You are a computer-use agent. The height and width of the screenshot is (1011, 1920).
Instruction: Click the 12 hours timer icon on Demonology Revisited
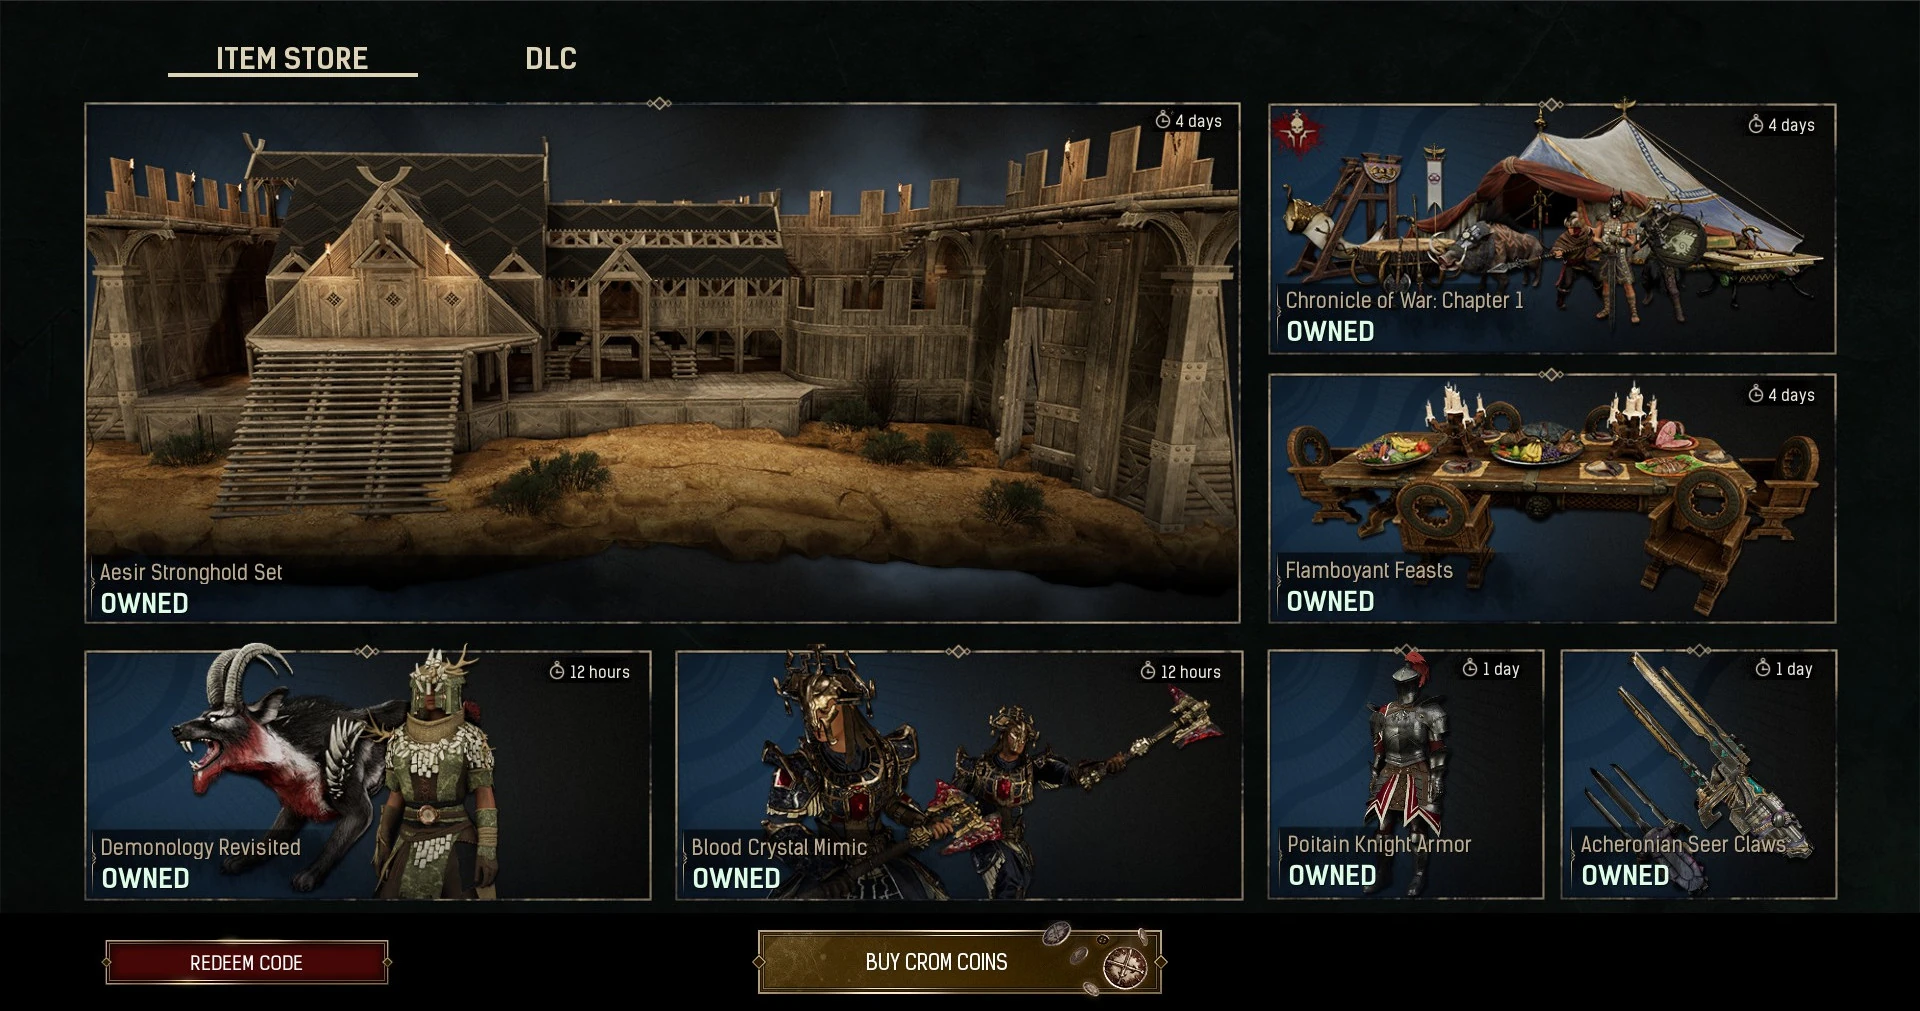coord(557,671)
